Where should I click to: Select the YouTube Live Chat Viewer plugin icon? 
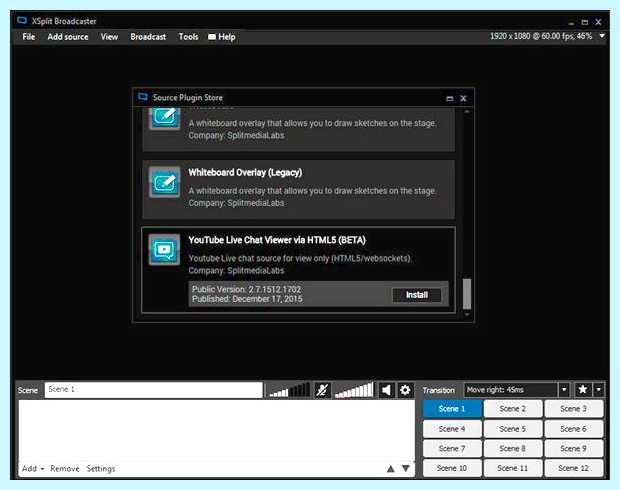click(164, 250)
